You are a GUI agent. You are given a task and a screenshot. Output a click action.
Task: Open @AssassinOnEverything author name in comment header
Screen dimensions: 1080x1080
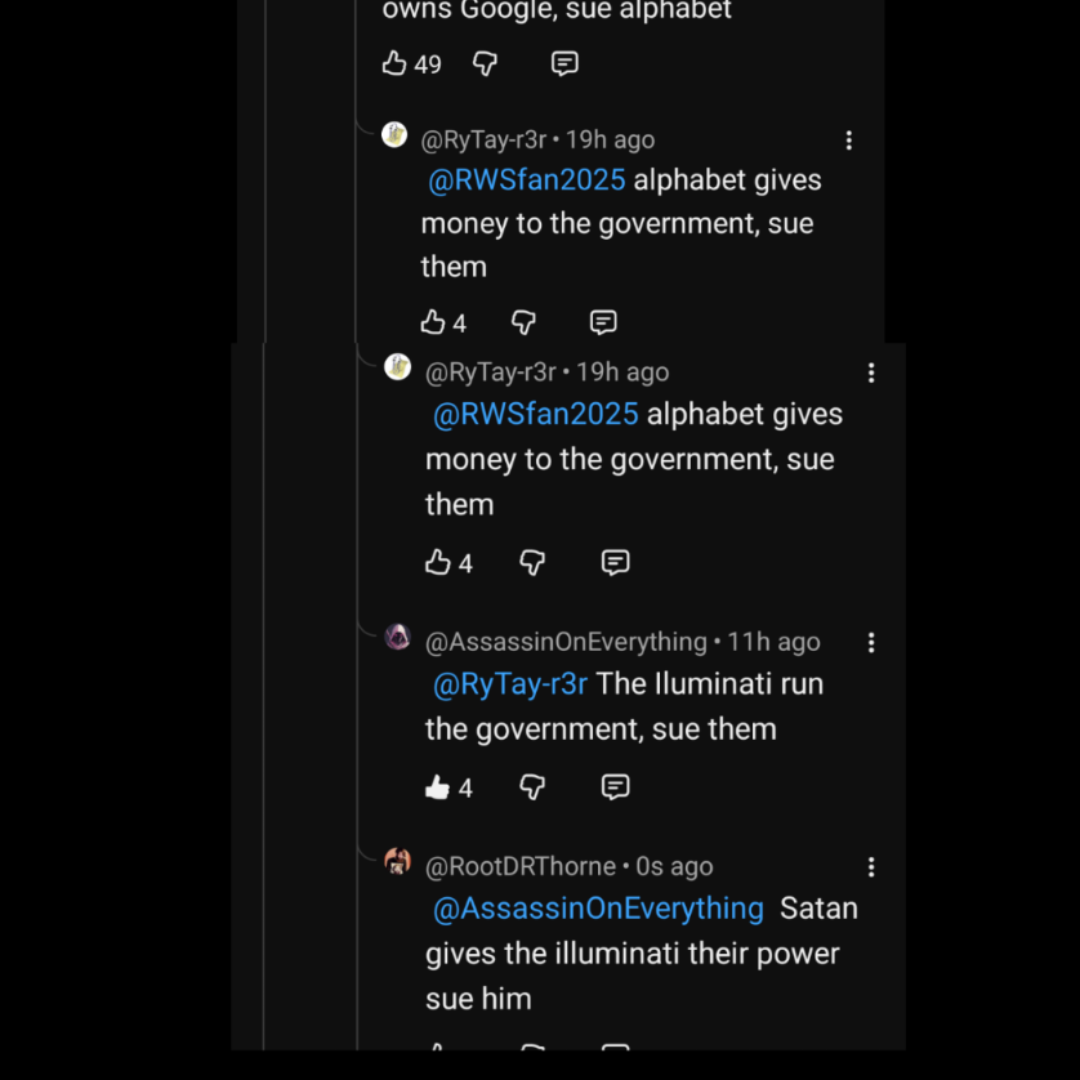coord(566,642)
